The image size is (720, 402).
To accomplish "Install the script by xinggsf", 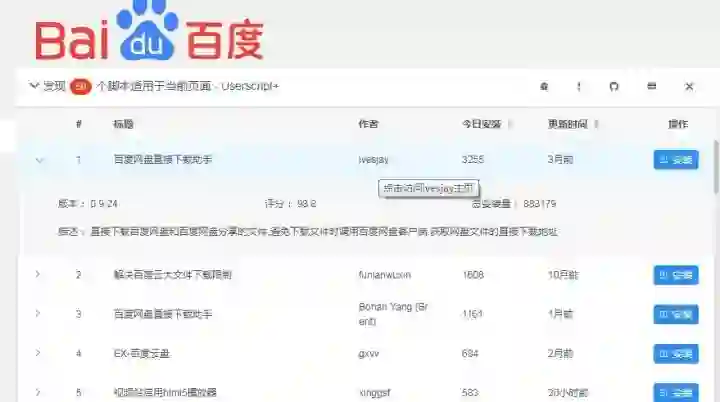I will (676, 393).
